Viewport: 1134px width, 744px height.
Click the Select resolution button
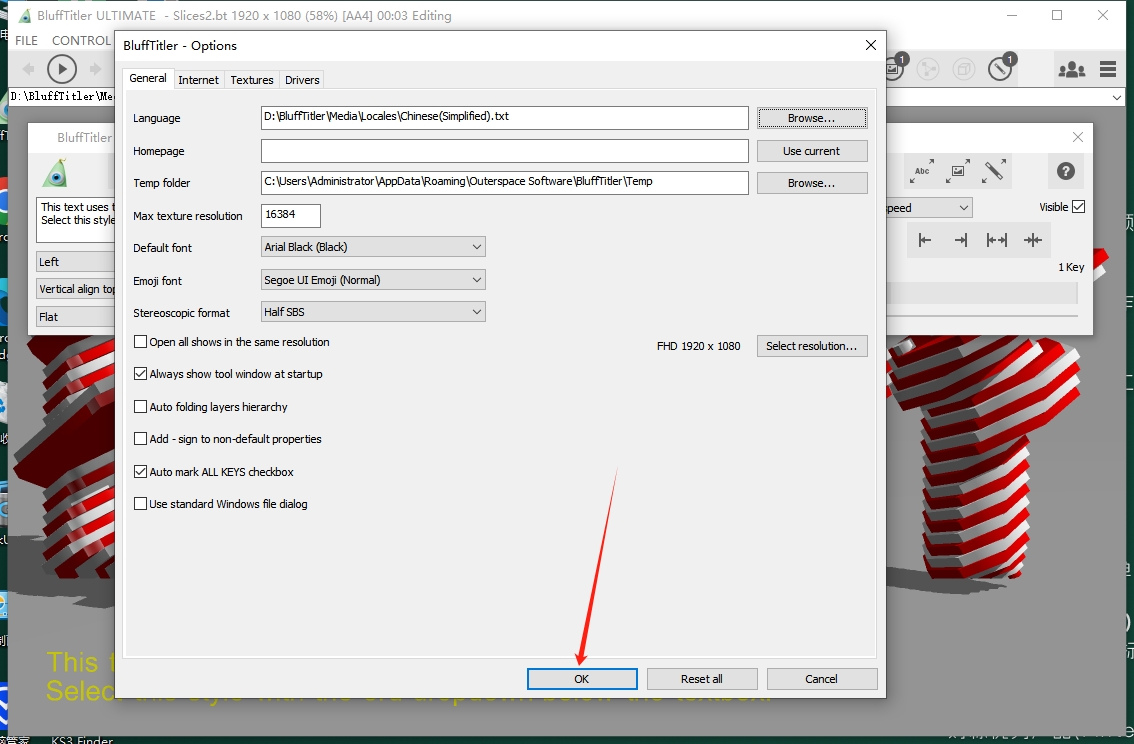click(x=811, y=346)
